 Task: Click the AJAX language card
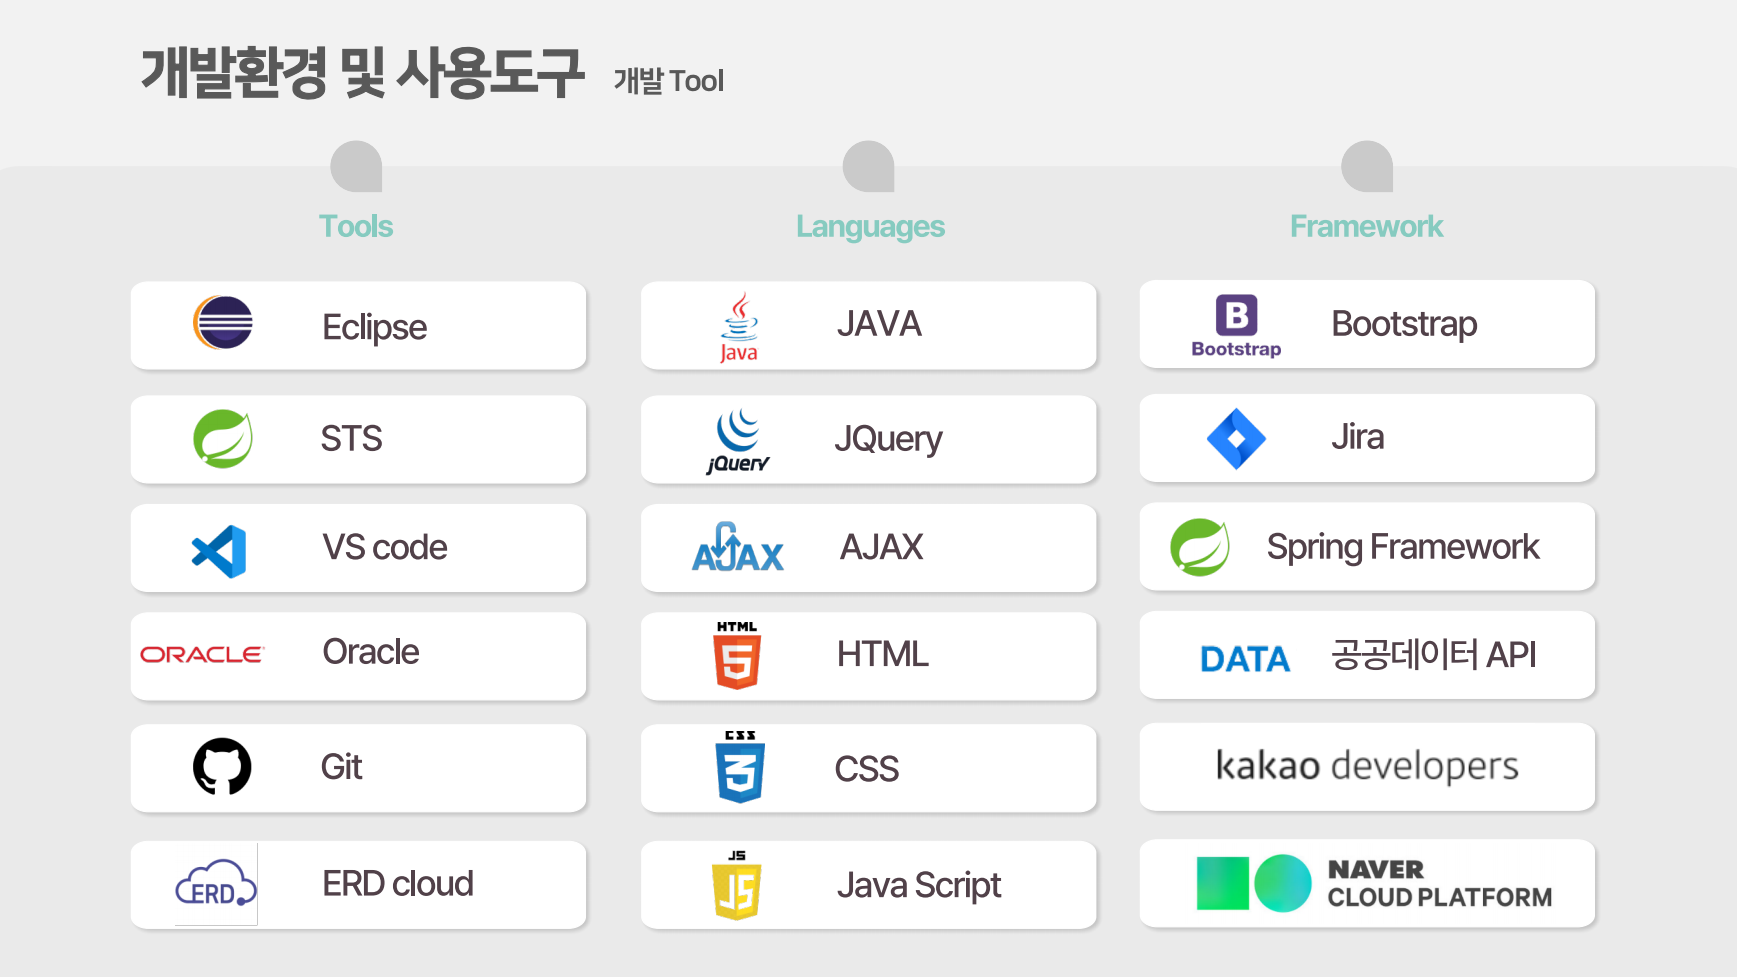coord(868,547)
